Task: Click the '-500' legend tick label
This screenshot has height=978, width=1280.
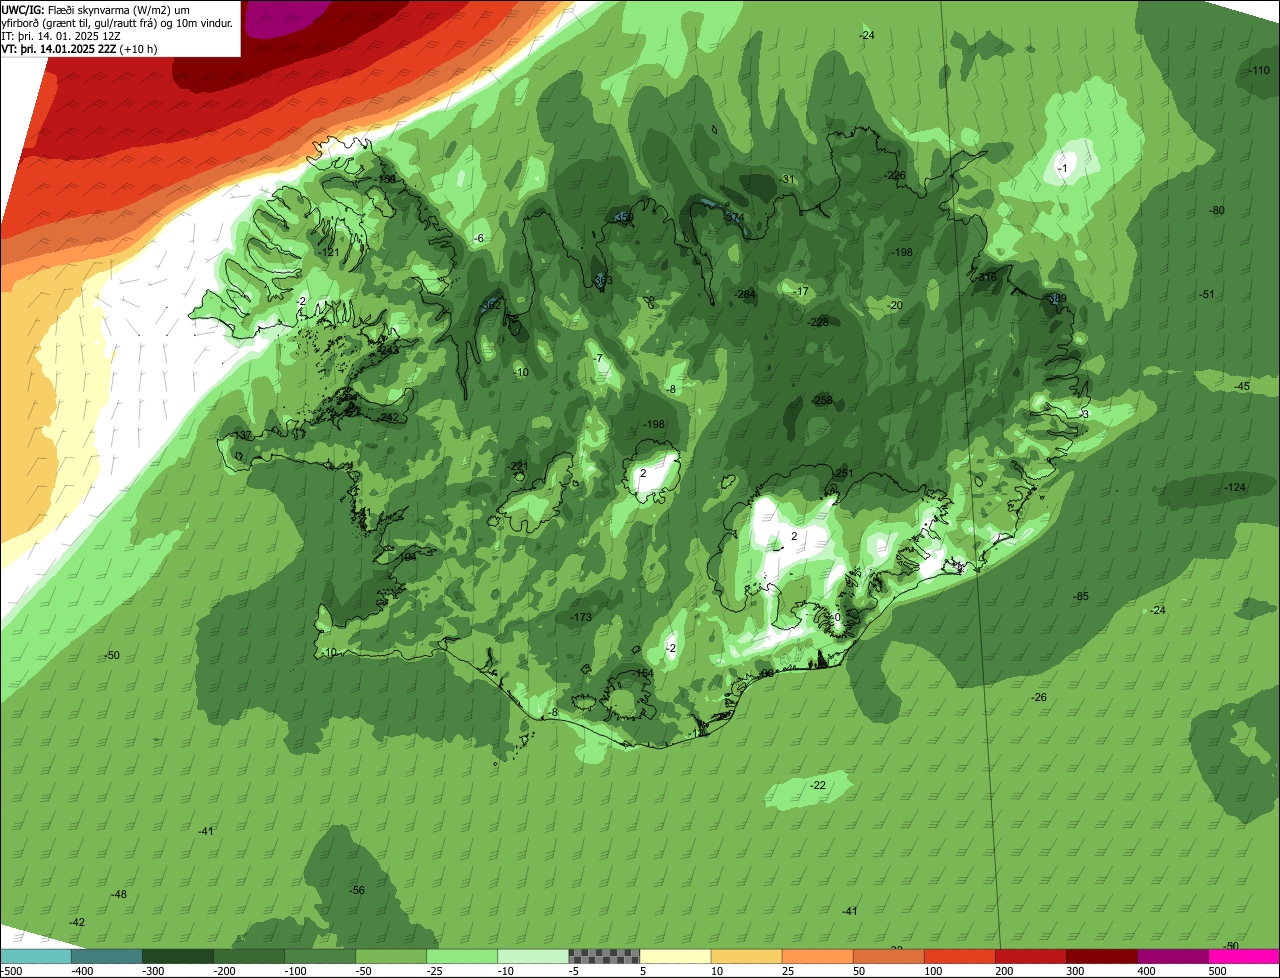Action: (x=11, y=971)
